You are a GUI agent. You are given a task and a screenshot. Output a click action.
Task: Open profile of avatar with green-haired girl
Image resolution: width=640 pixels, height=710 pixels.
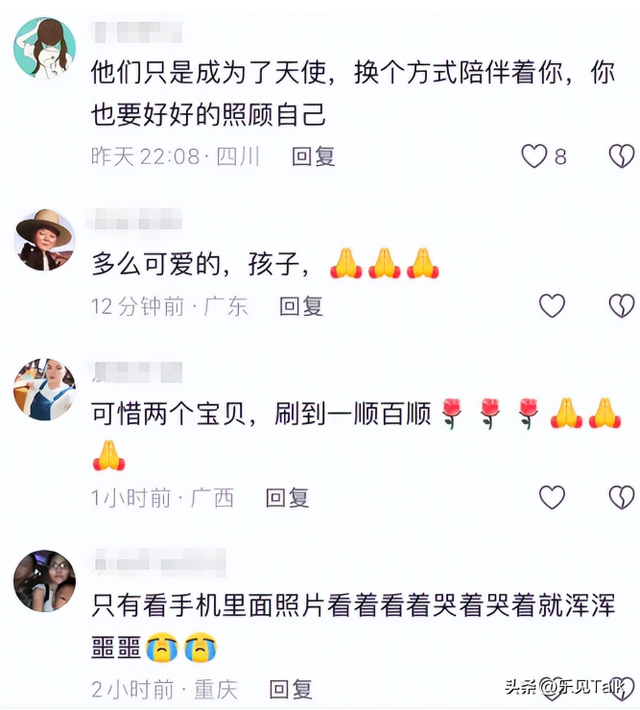45,48
